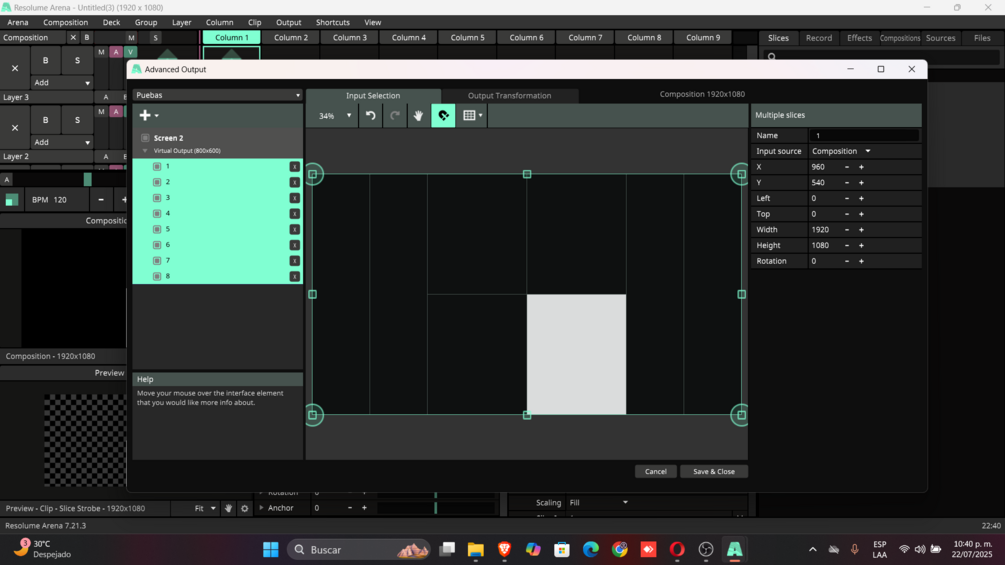Open the Output menu

288,22
